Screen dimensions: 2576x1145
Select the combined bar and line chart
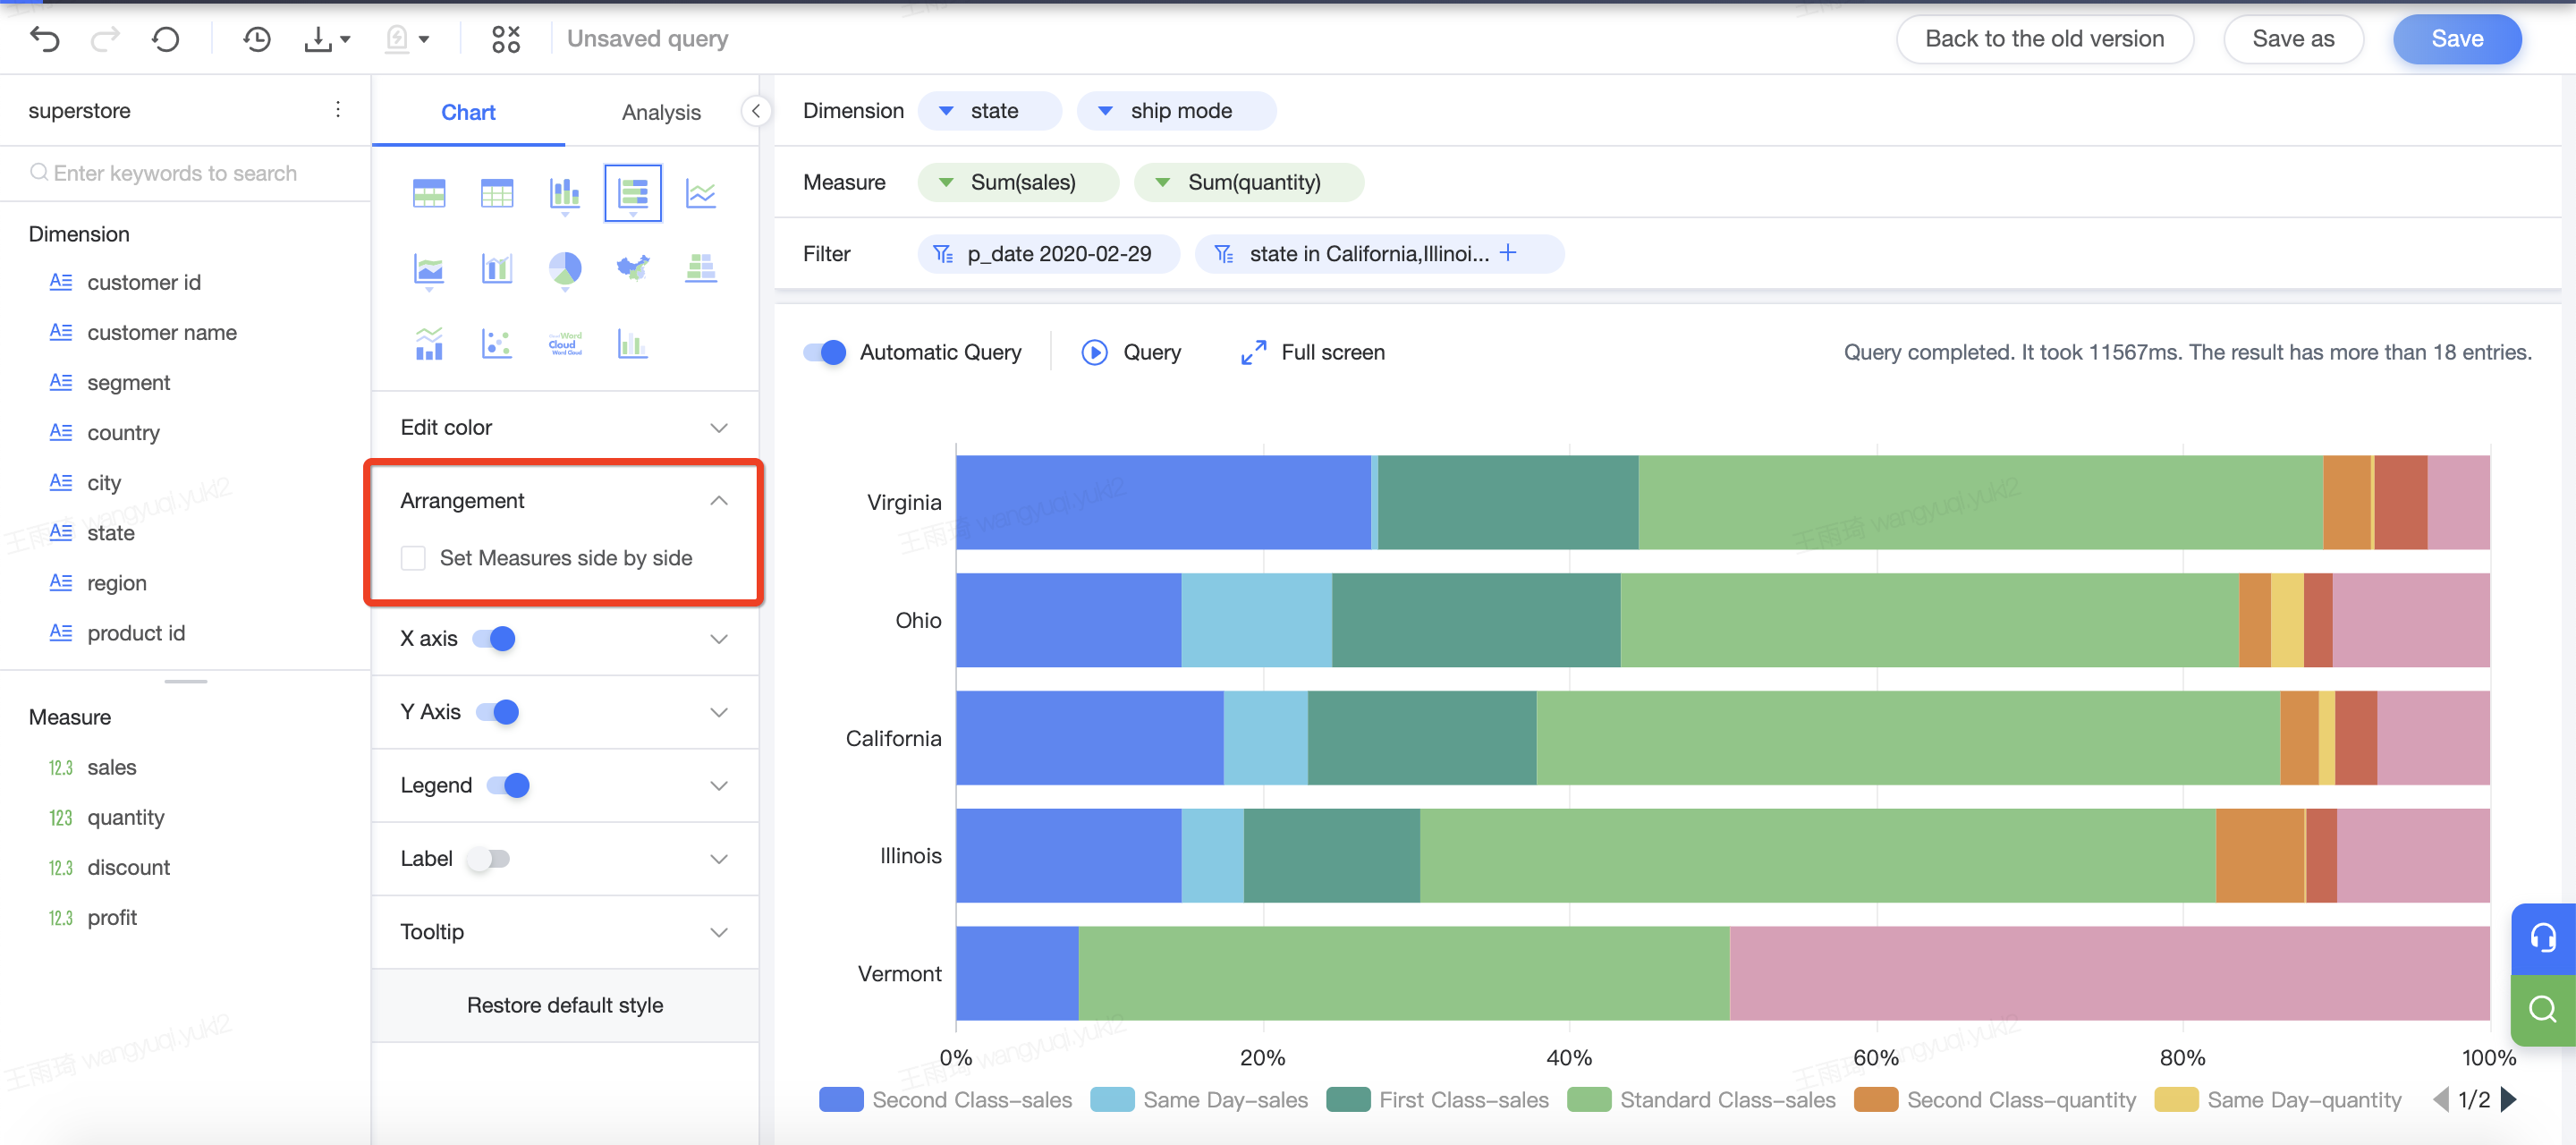click(429, 345)
